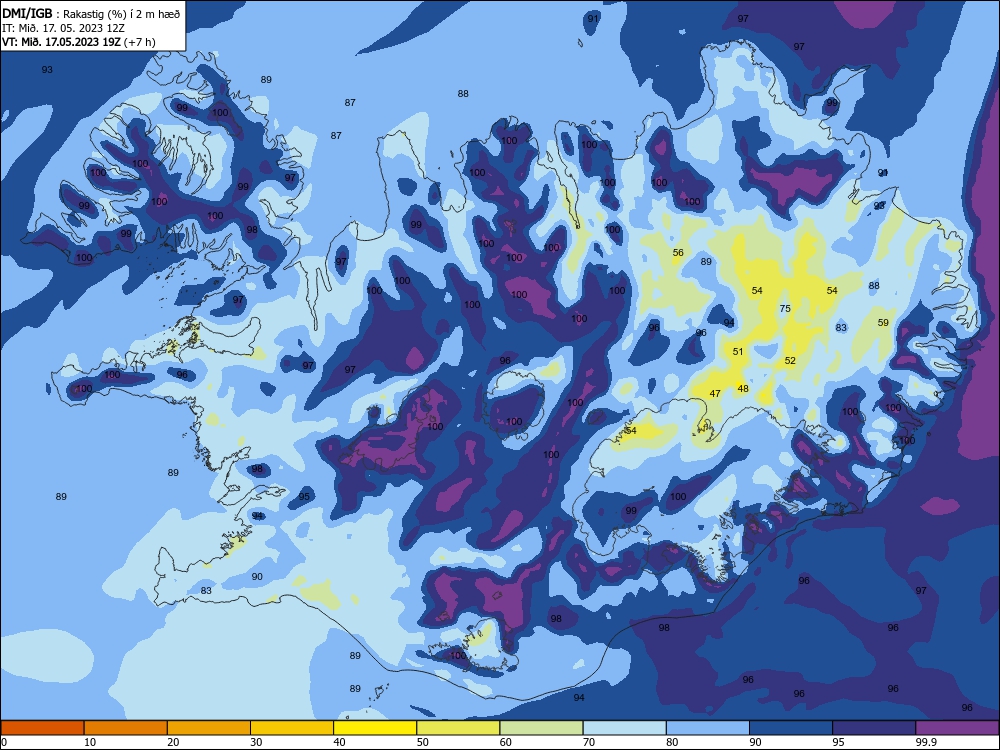This screenshot has height=750, width=1000.
Task: Select the 60–70 pale green legend swatch
Action: tap(541, 728)
